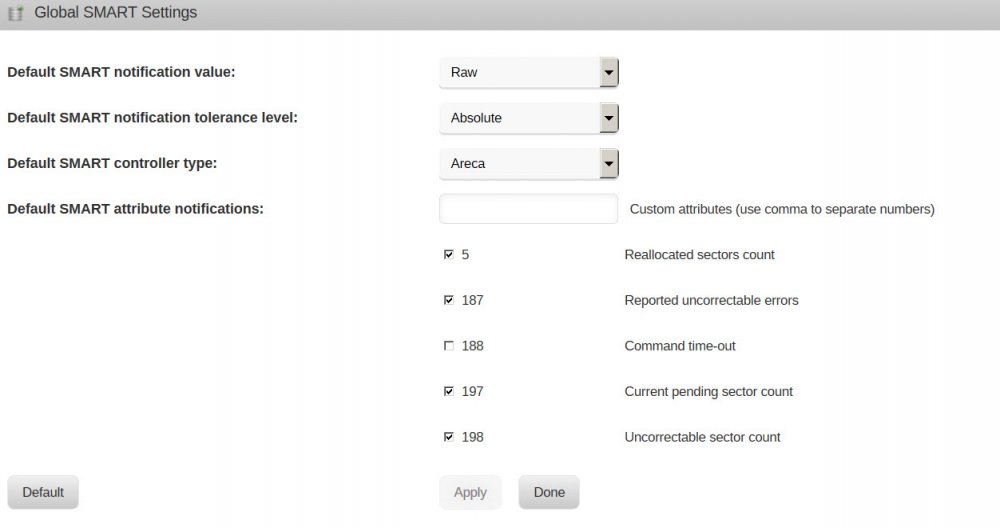Screen dimensions: 1000x528
Task: Click the 'Reallocated sectors count' description
Action: coord(699,254)
